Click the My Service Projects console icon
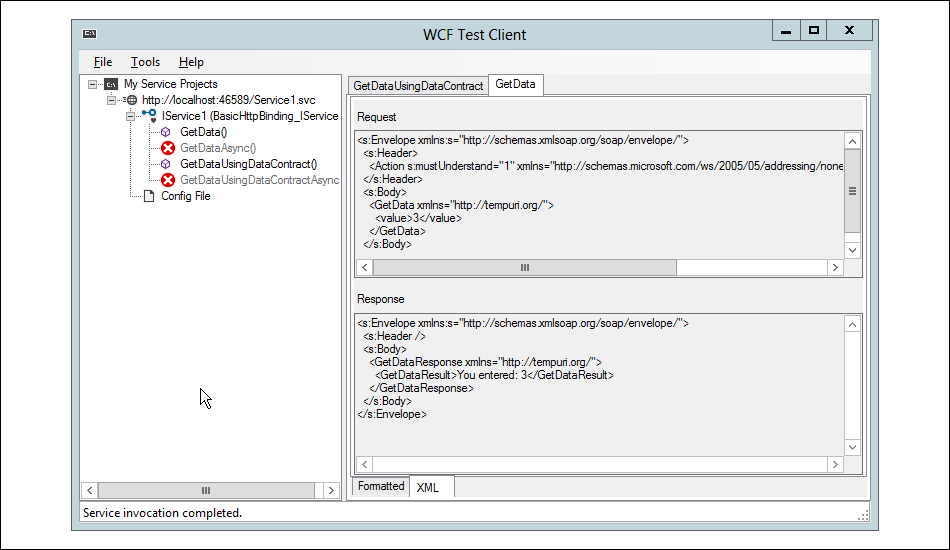 111,84
